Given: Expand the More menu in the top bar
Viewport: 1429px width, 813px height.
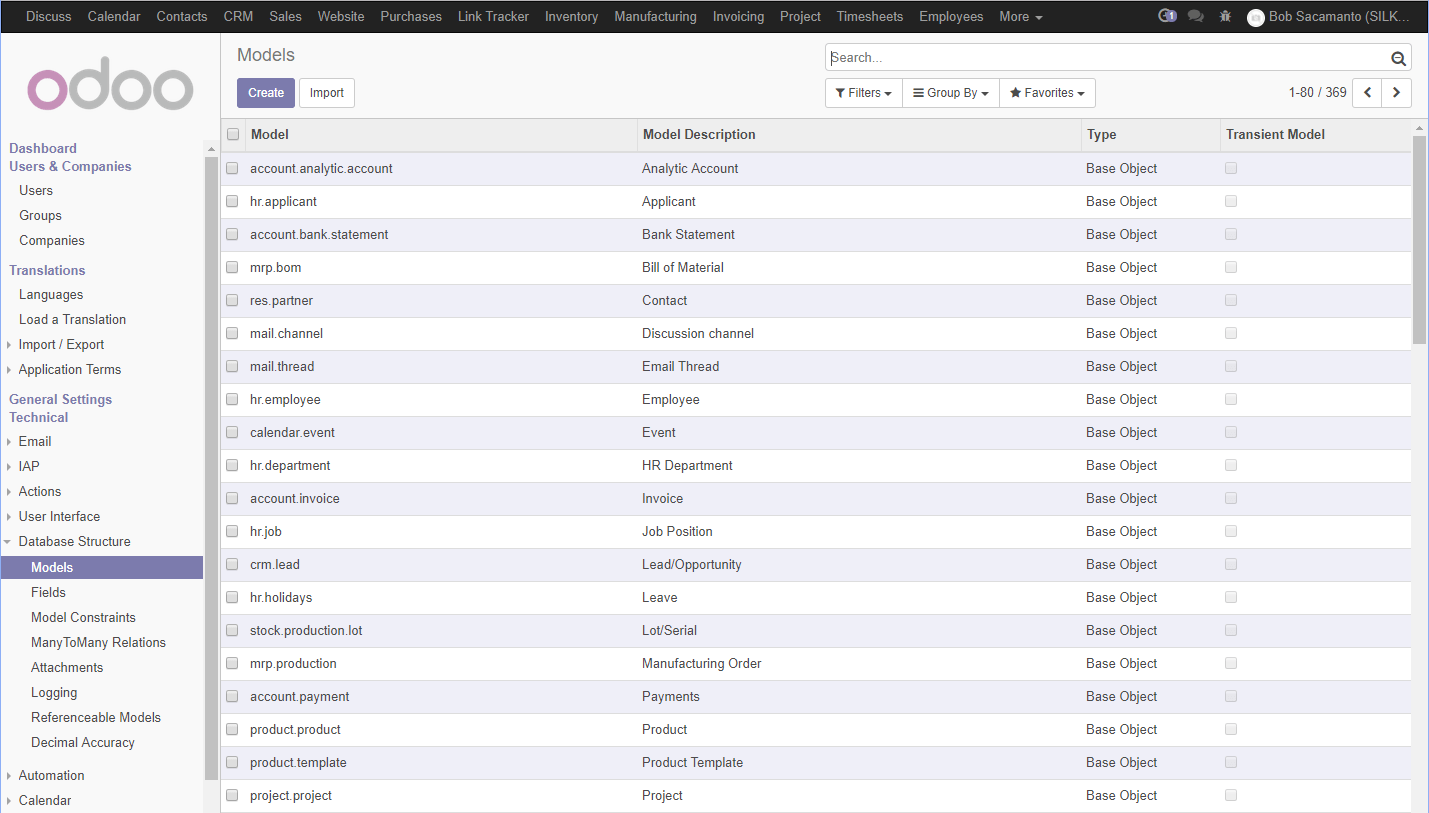Looking at the screenshot, I should pos(1021,16).
